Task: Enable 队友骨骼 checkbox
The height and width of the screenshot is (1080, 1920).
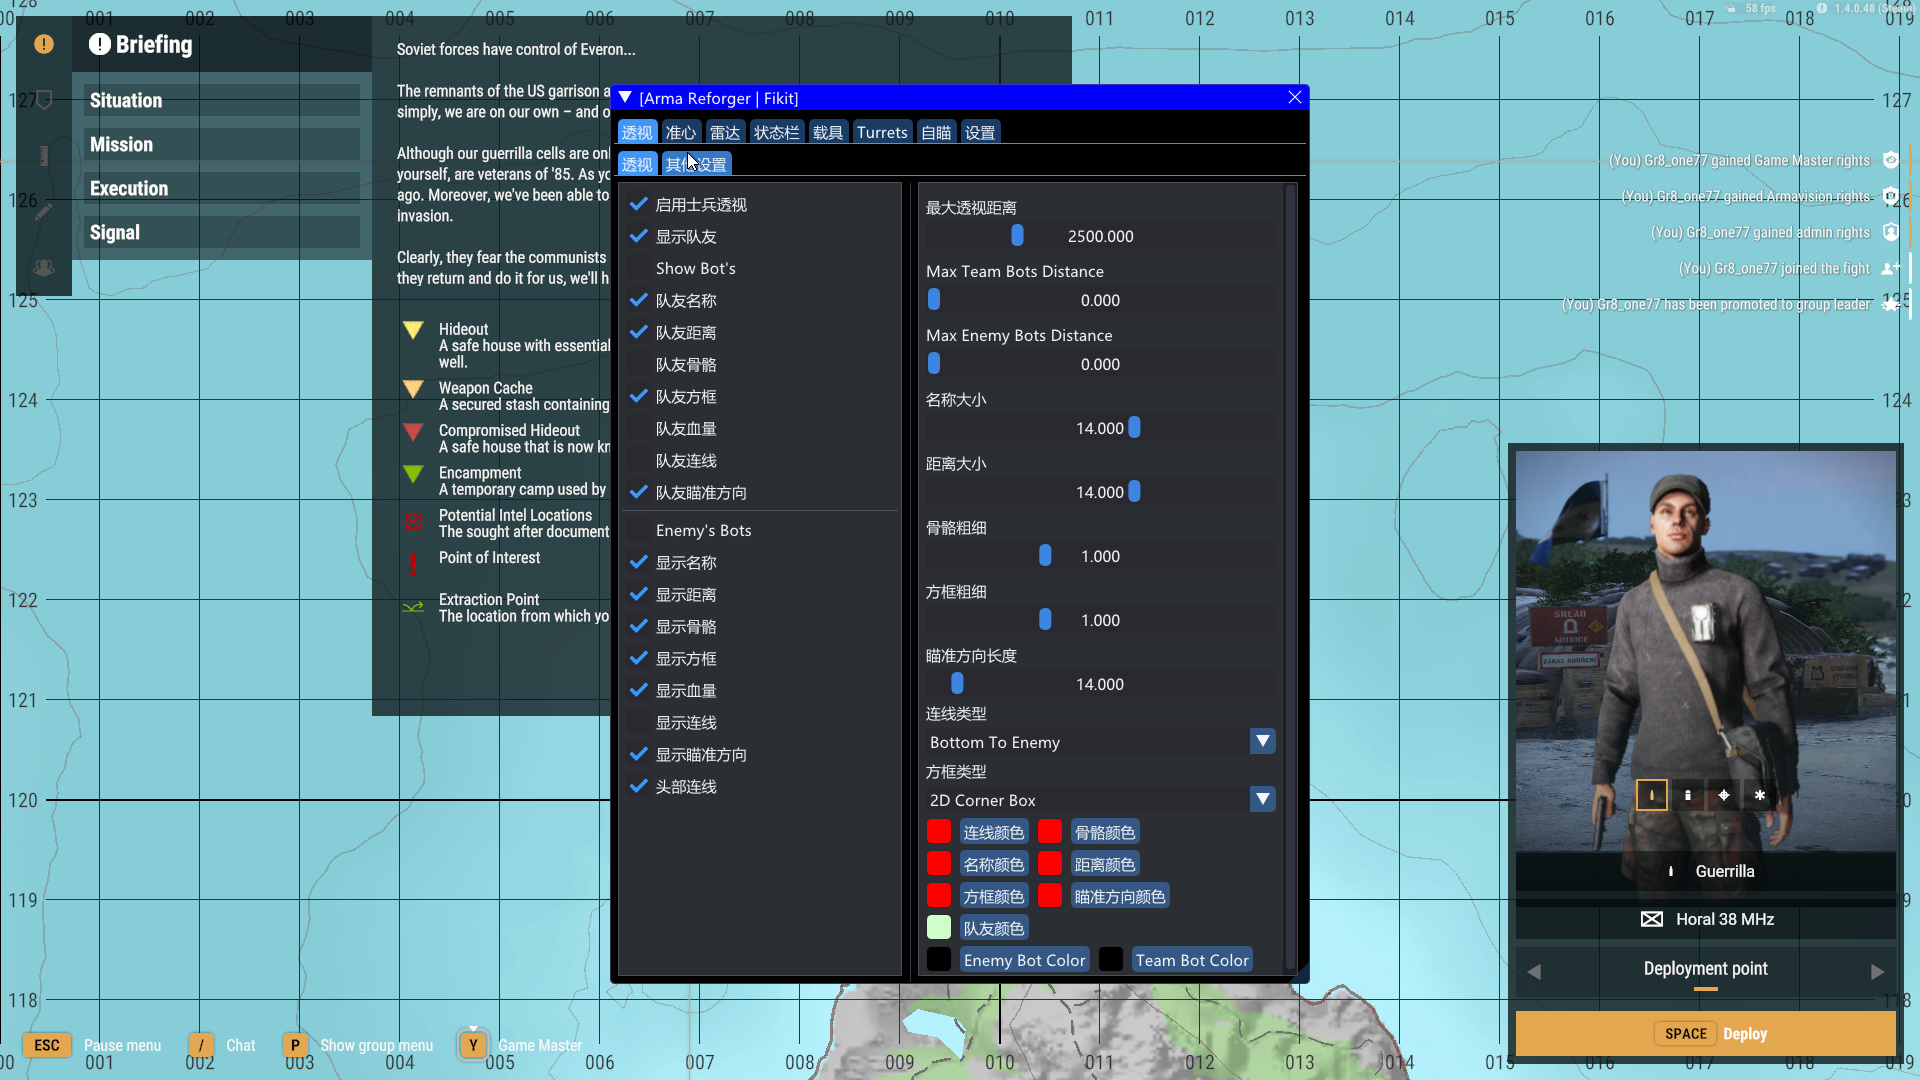Action: click(x=639, y=365)
